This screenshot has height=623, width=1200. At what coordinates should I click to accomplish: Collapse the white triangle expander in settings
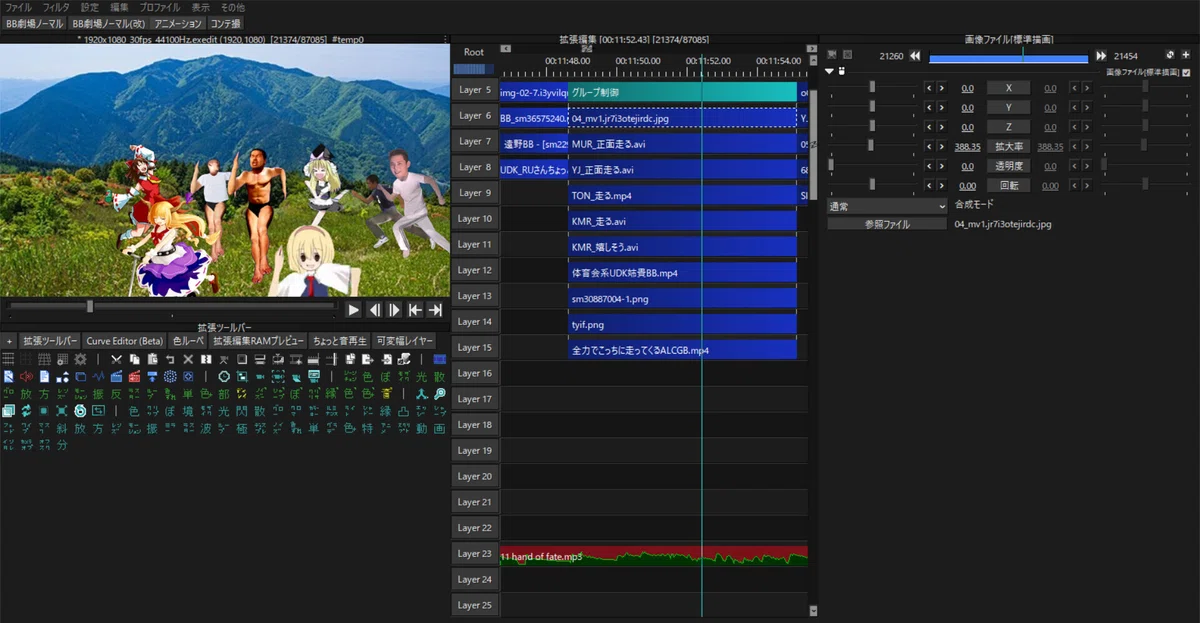830,72
